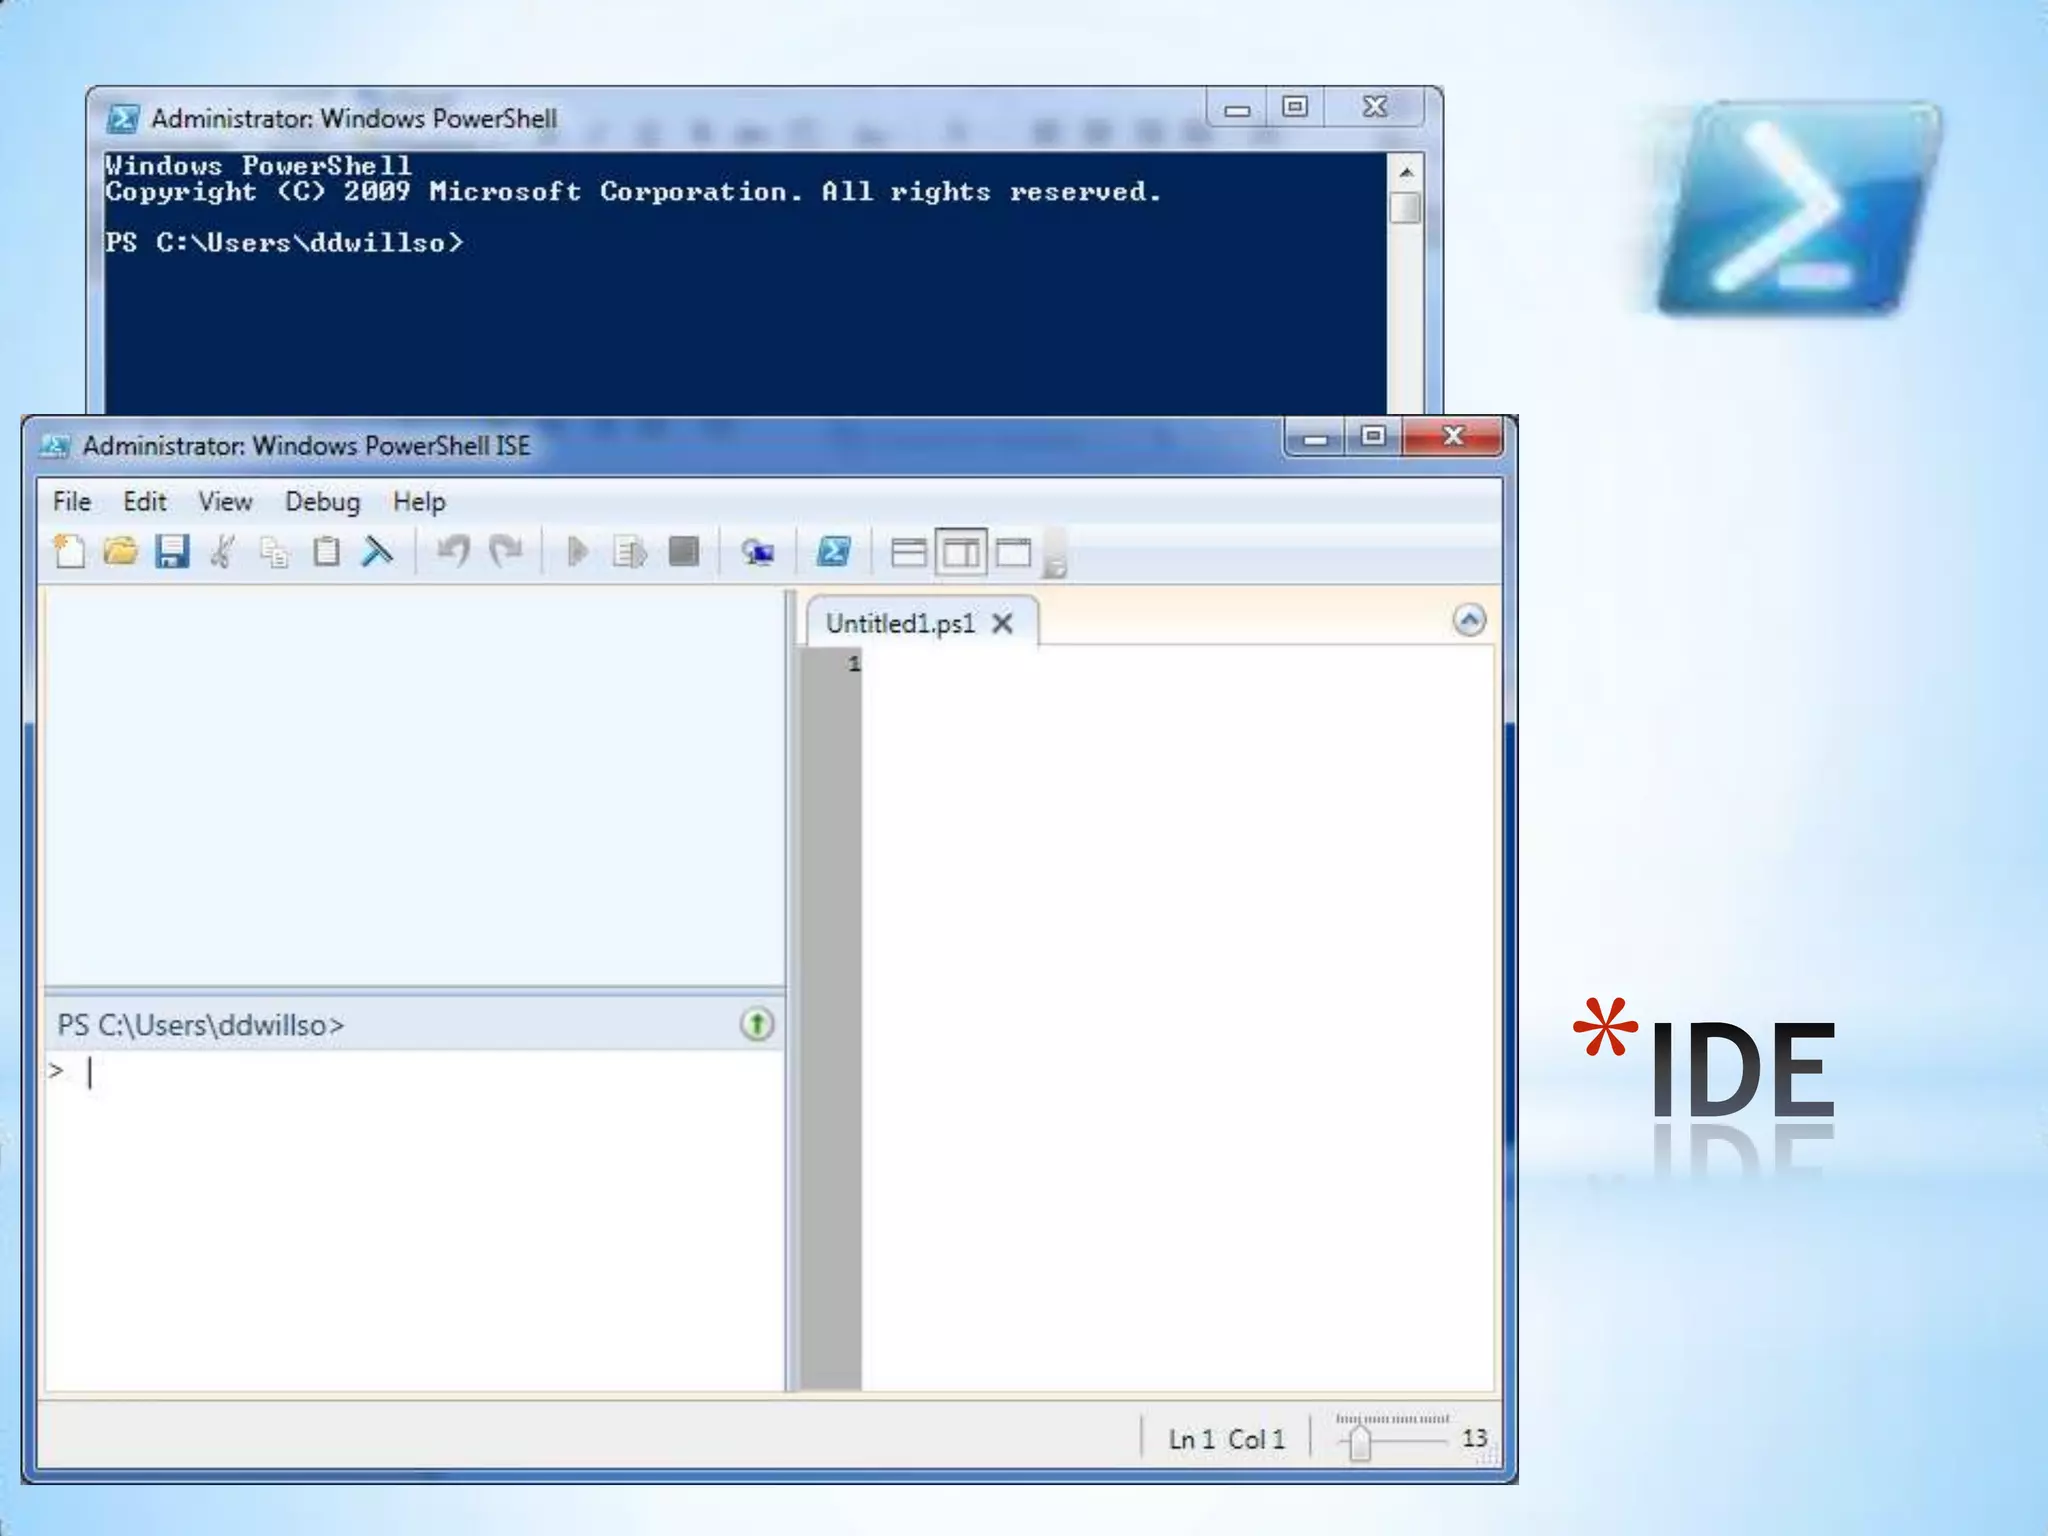Viewport: 2048px width, 1536px height.
Task: Open the Debug menu
Action: point(322,501)
